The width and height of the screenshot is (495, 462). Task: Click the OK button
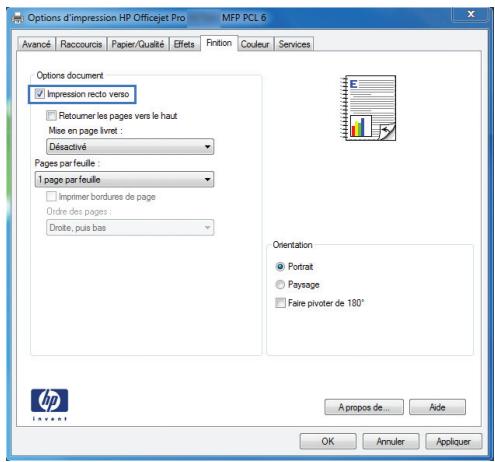(x=328, y=441)
